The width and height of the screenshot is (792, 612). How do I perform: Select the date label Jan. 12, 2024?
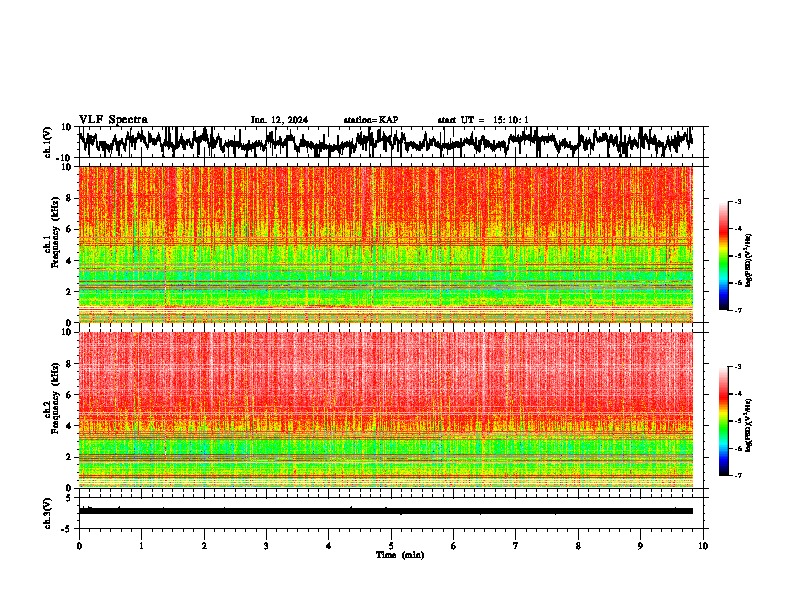pos(279,120)
